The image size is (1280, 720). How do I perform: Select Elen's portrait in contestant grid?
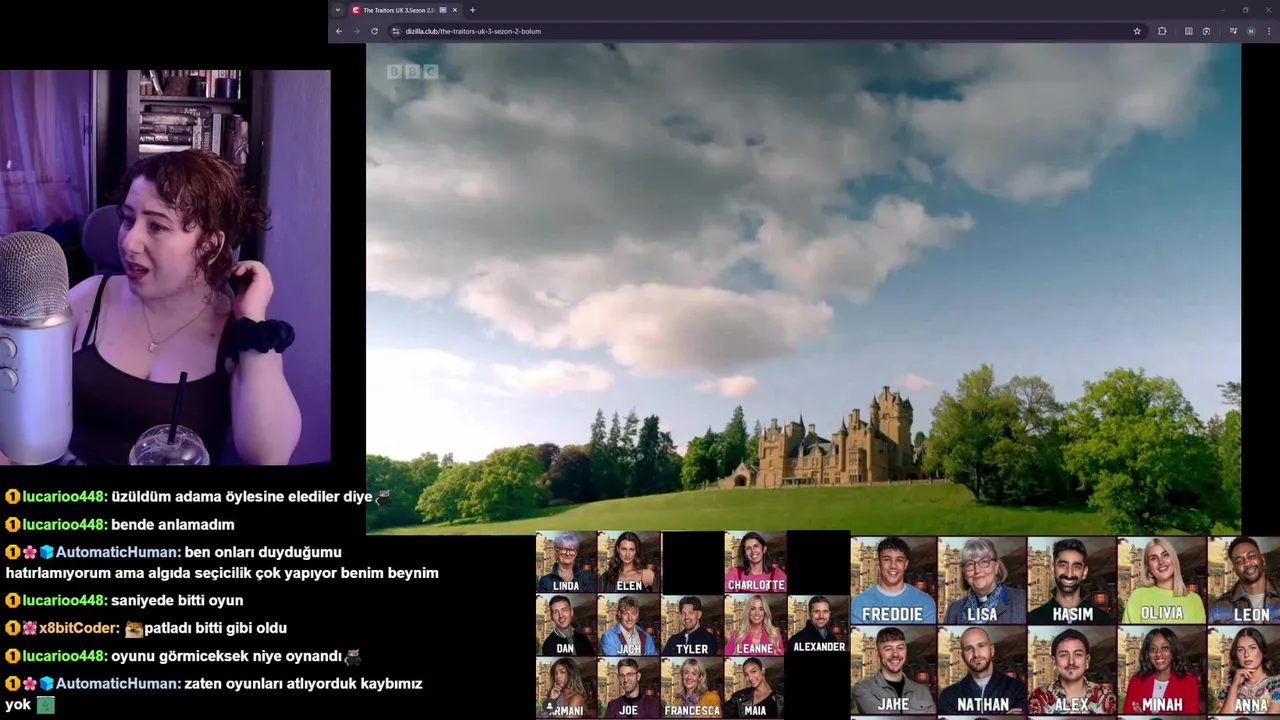click(629, 562)
